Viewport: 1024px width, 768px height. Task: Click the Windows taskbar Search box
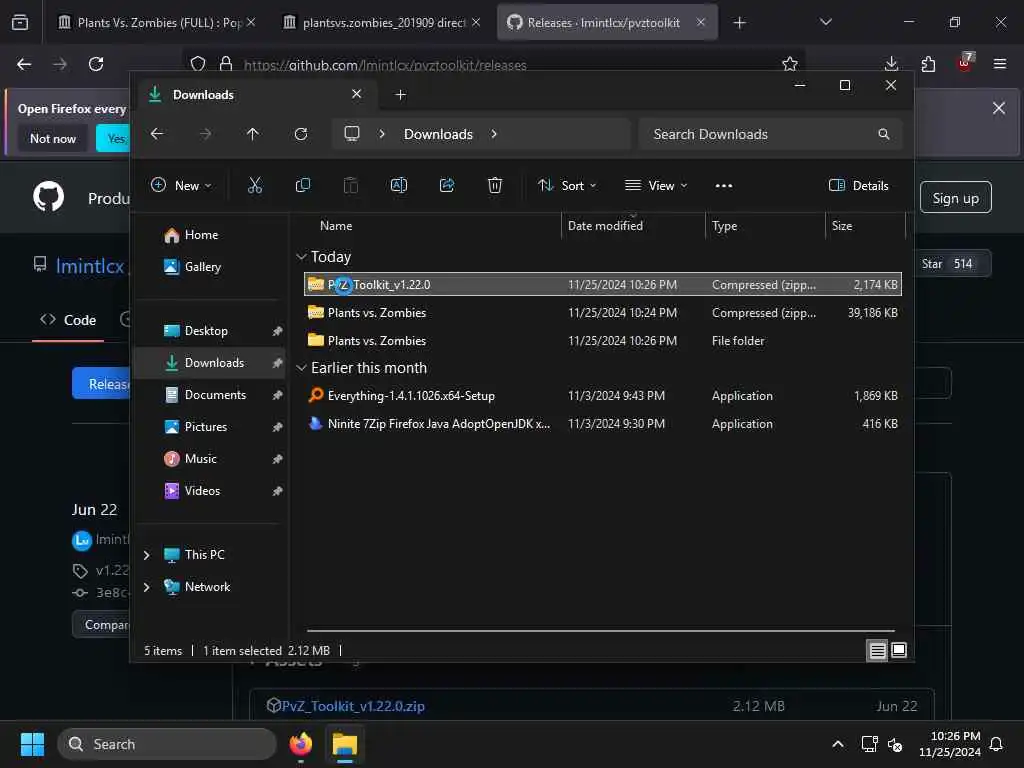click(167, 744)
